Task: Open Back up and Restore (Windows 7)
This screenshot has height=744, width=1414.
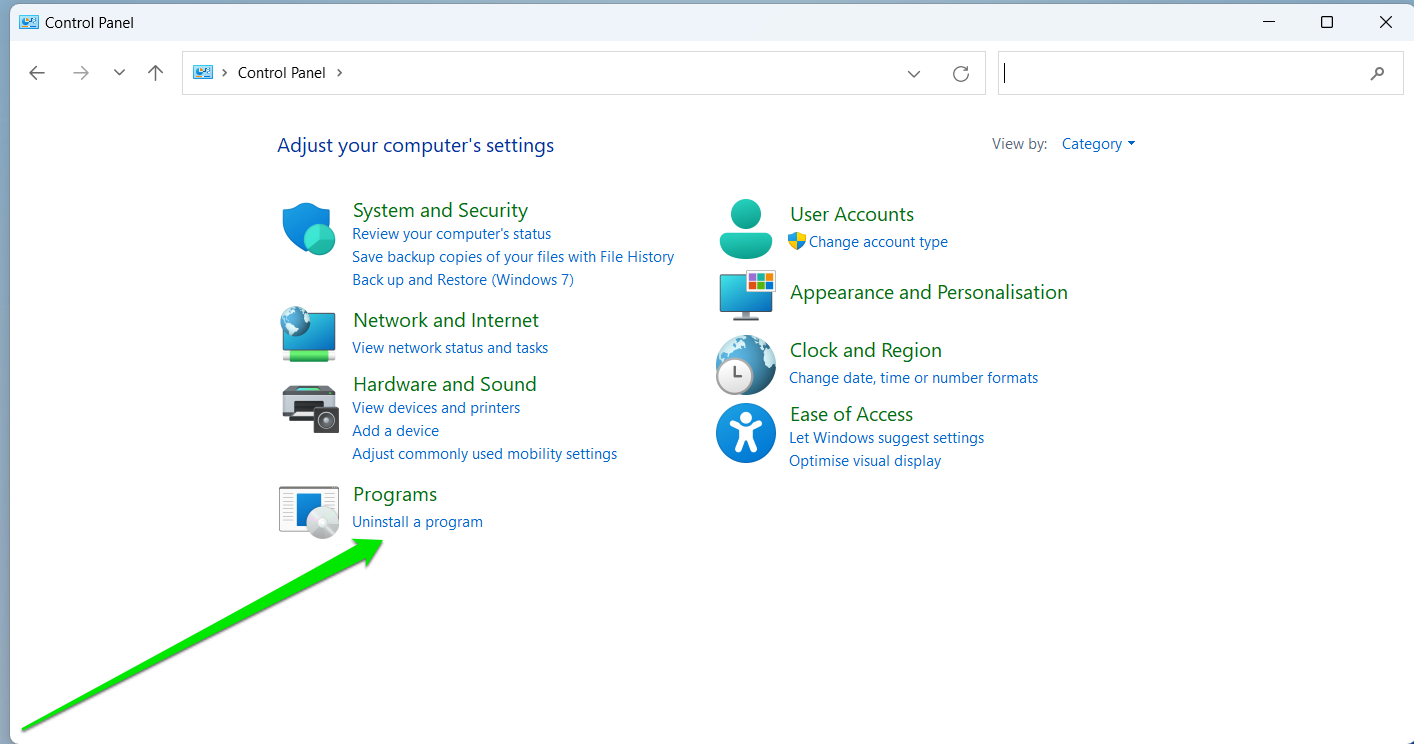Action: [x=463, y=280]
